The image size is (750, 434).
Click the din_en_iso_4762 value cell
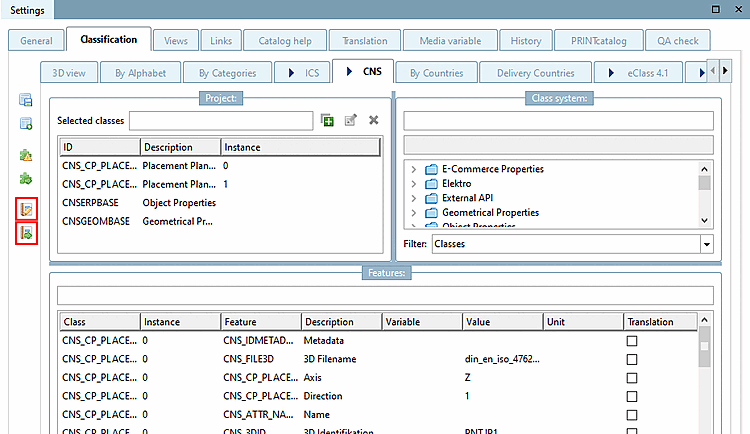click(502, 359)
